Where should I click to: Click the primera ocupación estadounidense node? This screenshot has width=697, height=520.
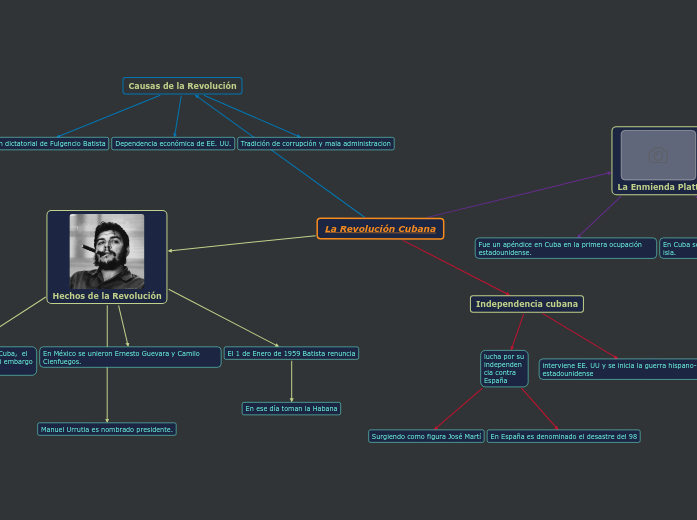pyautogui.click(x=566, y=248)
